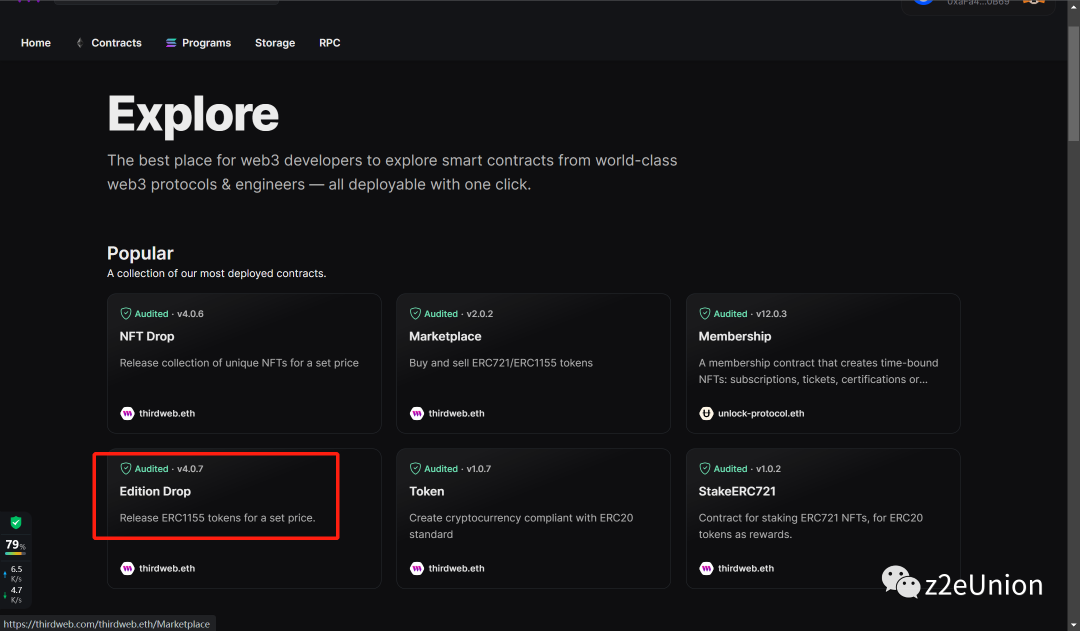The height and width of the screenshot is (631, 1080).
Task: Switch to the Home tab
Action: [x=35, y=42]
